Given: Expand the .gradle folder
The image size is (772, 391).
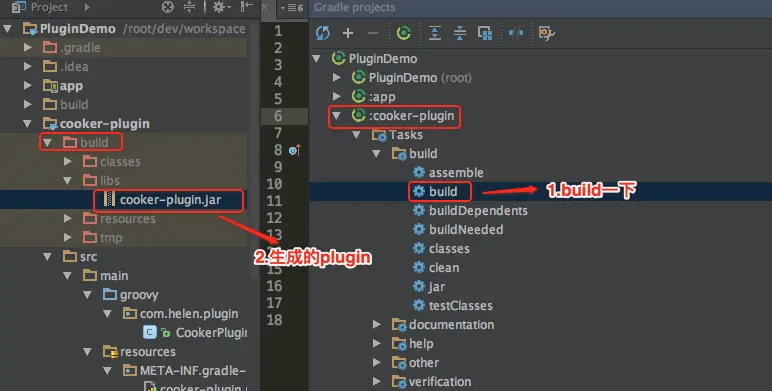Looking at the screenshot, I should click(28, 47).
